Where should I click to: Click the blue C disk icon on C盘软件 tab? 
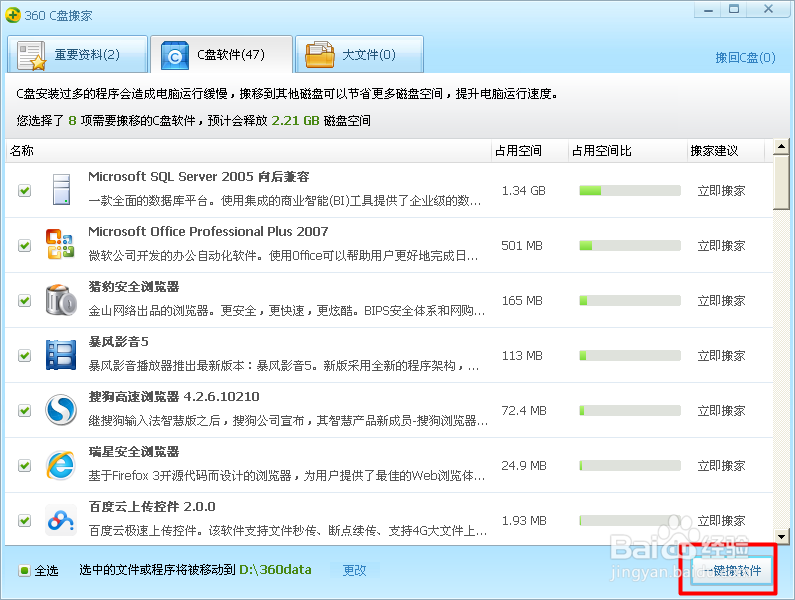tap(175, 56)
